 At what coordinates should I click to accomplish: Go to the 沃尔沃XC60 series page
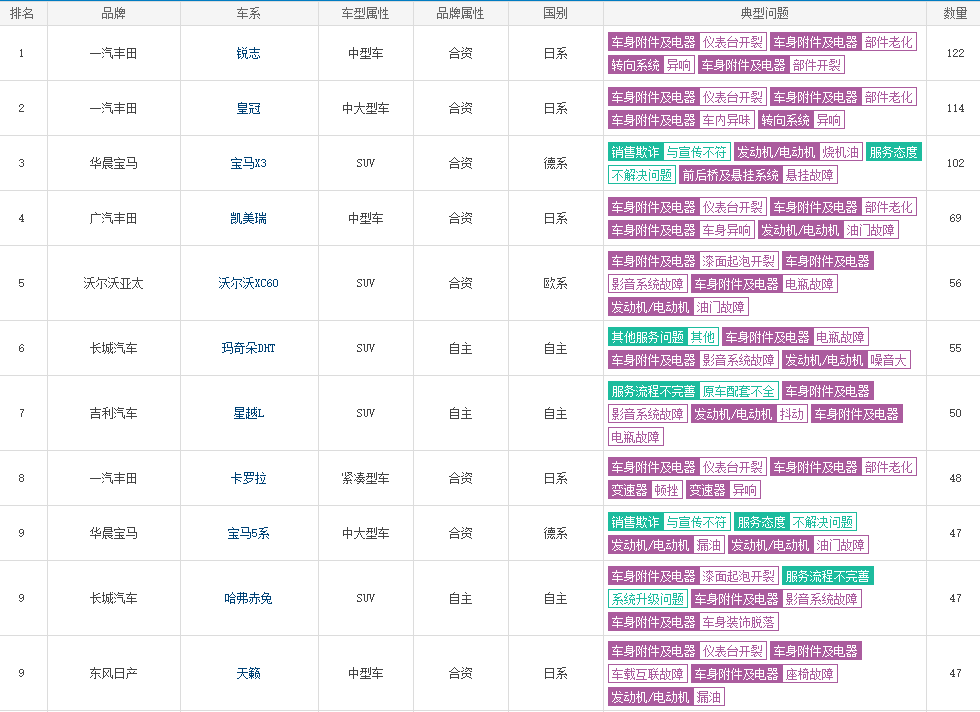(x=248, y=283)
